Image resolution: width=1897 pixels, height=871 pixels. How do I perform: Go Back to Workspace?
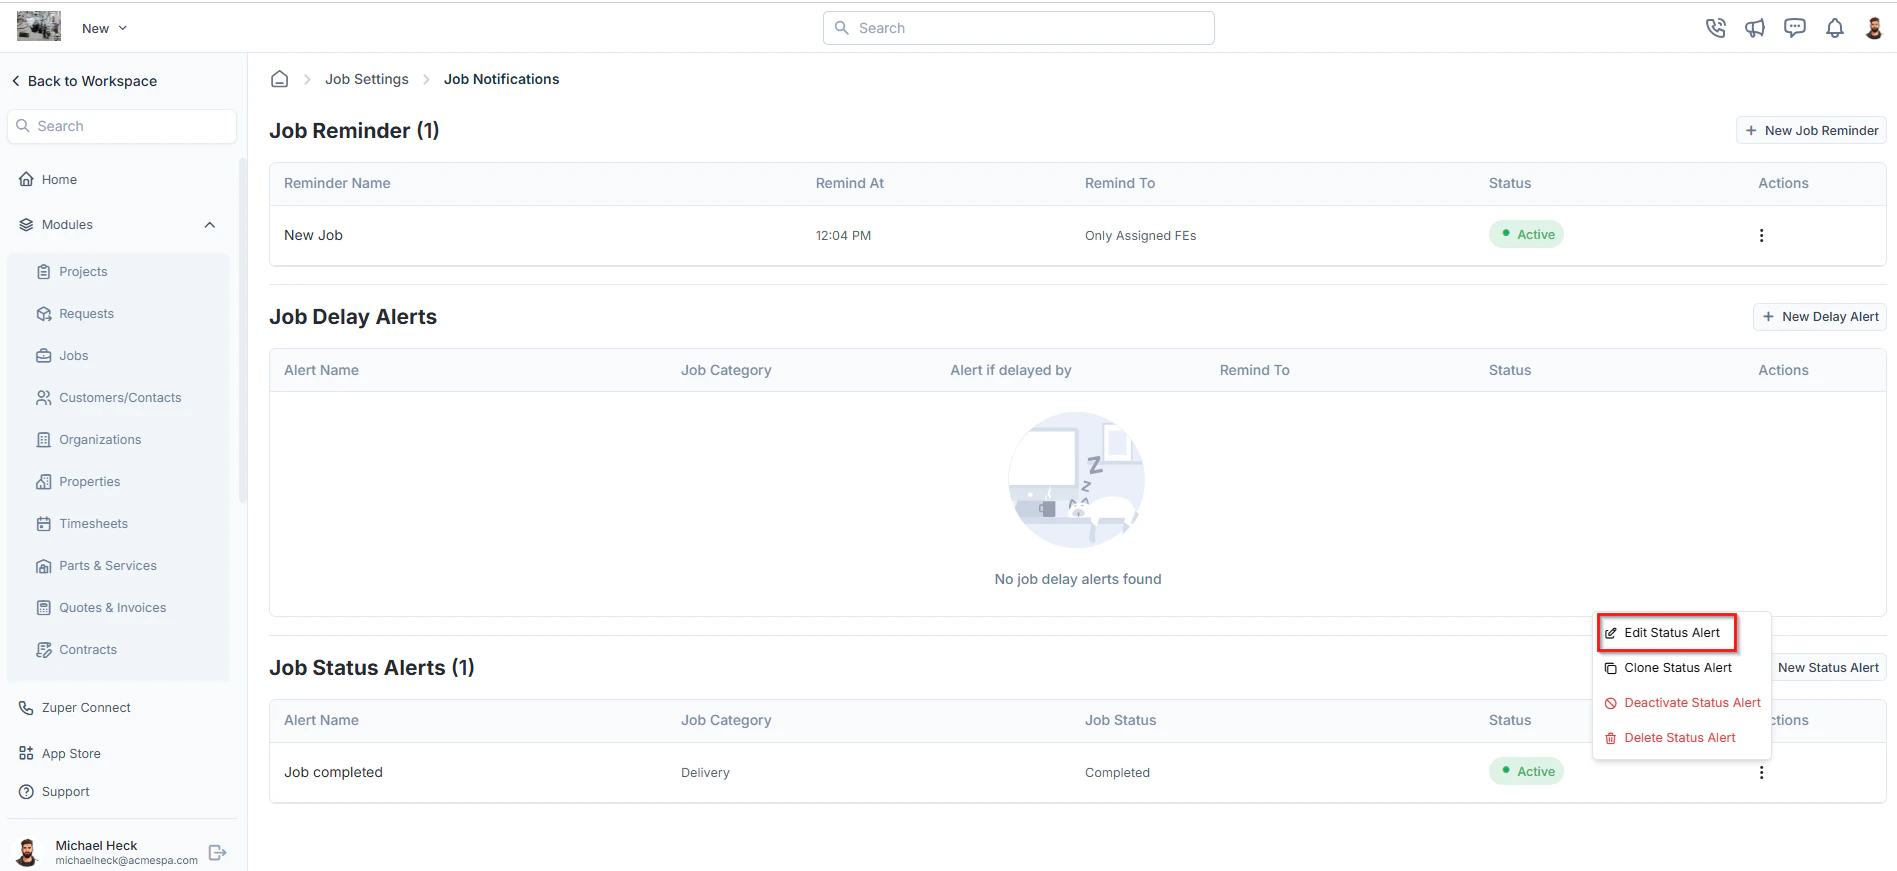coord(84,81)
